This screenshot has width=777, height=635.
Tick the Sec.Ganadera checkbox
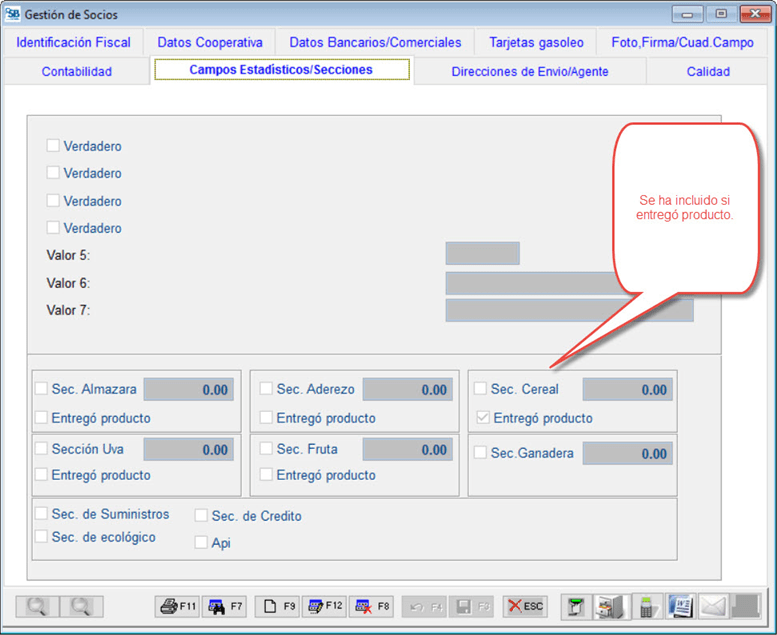[481, 453]
